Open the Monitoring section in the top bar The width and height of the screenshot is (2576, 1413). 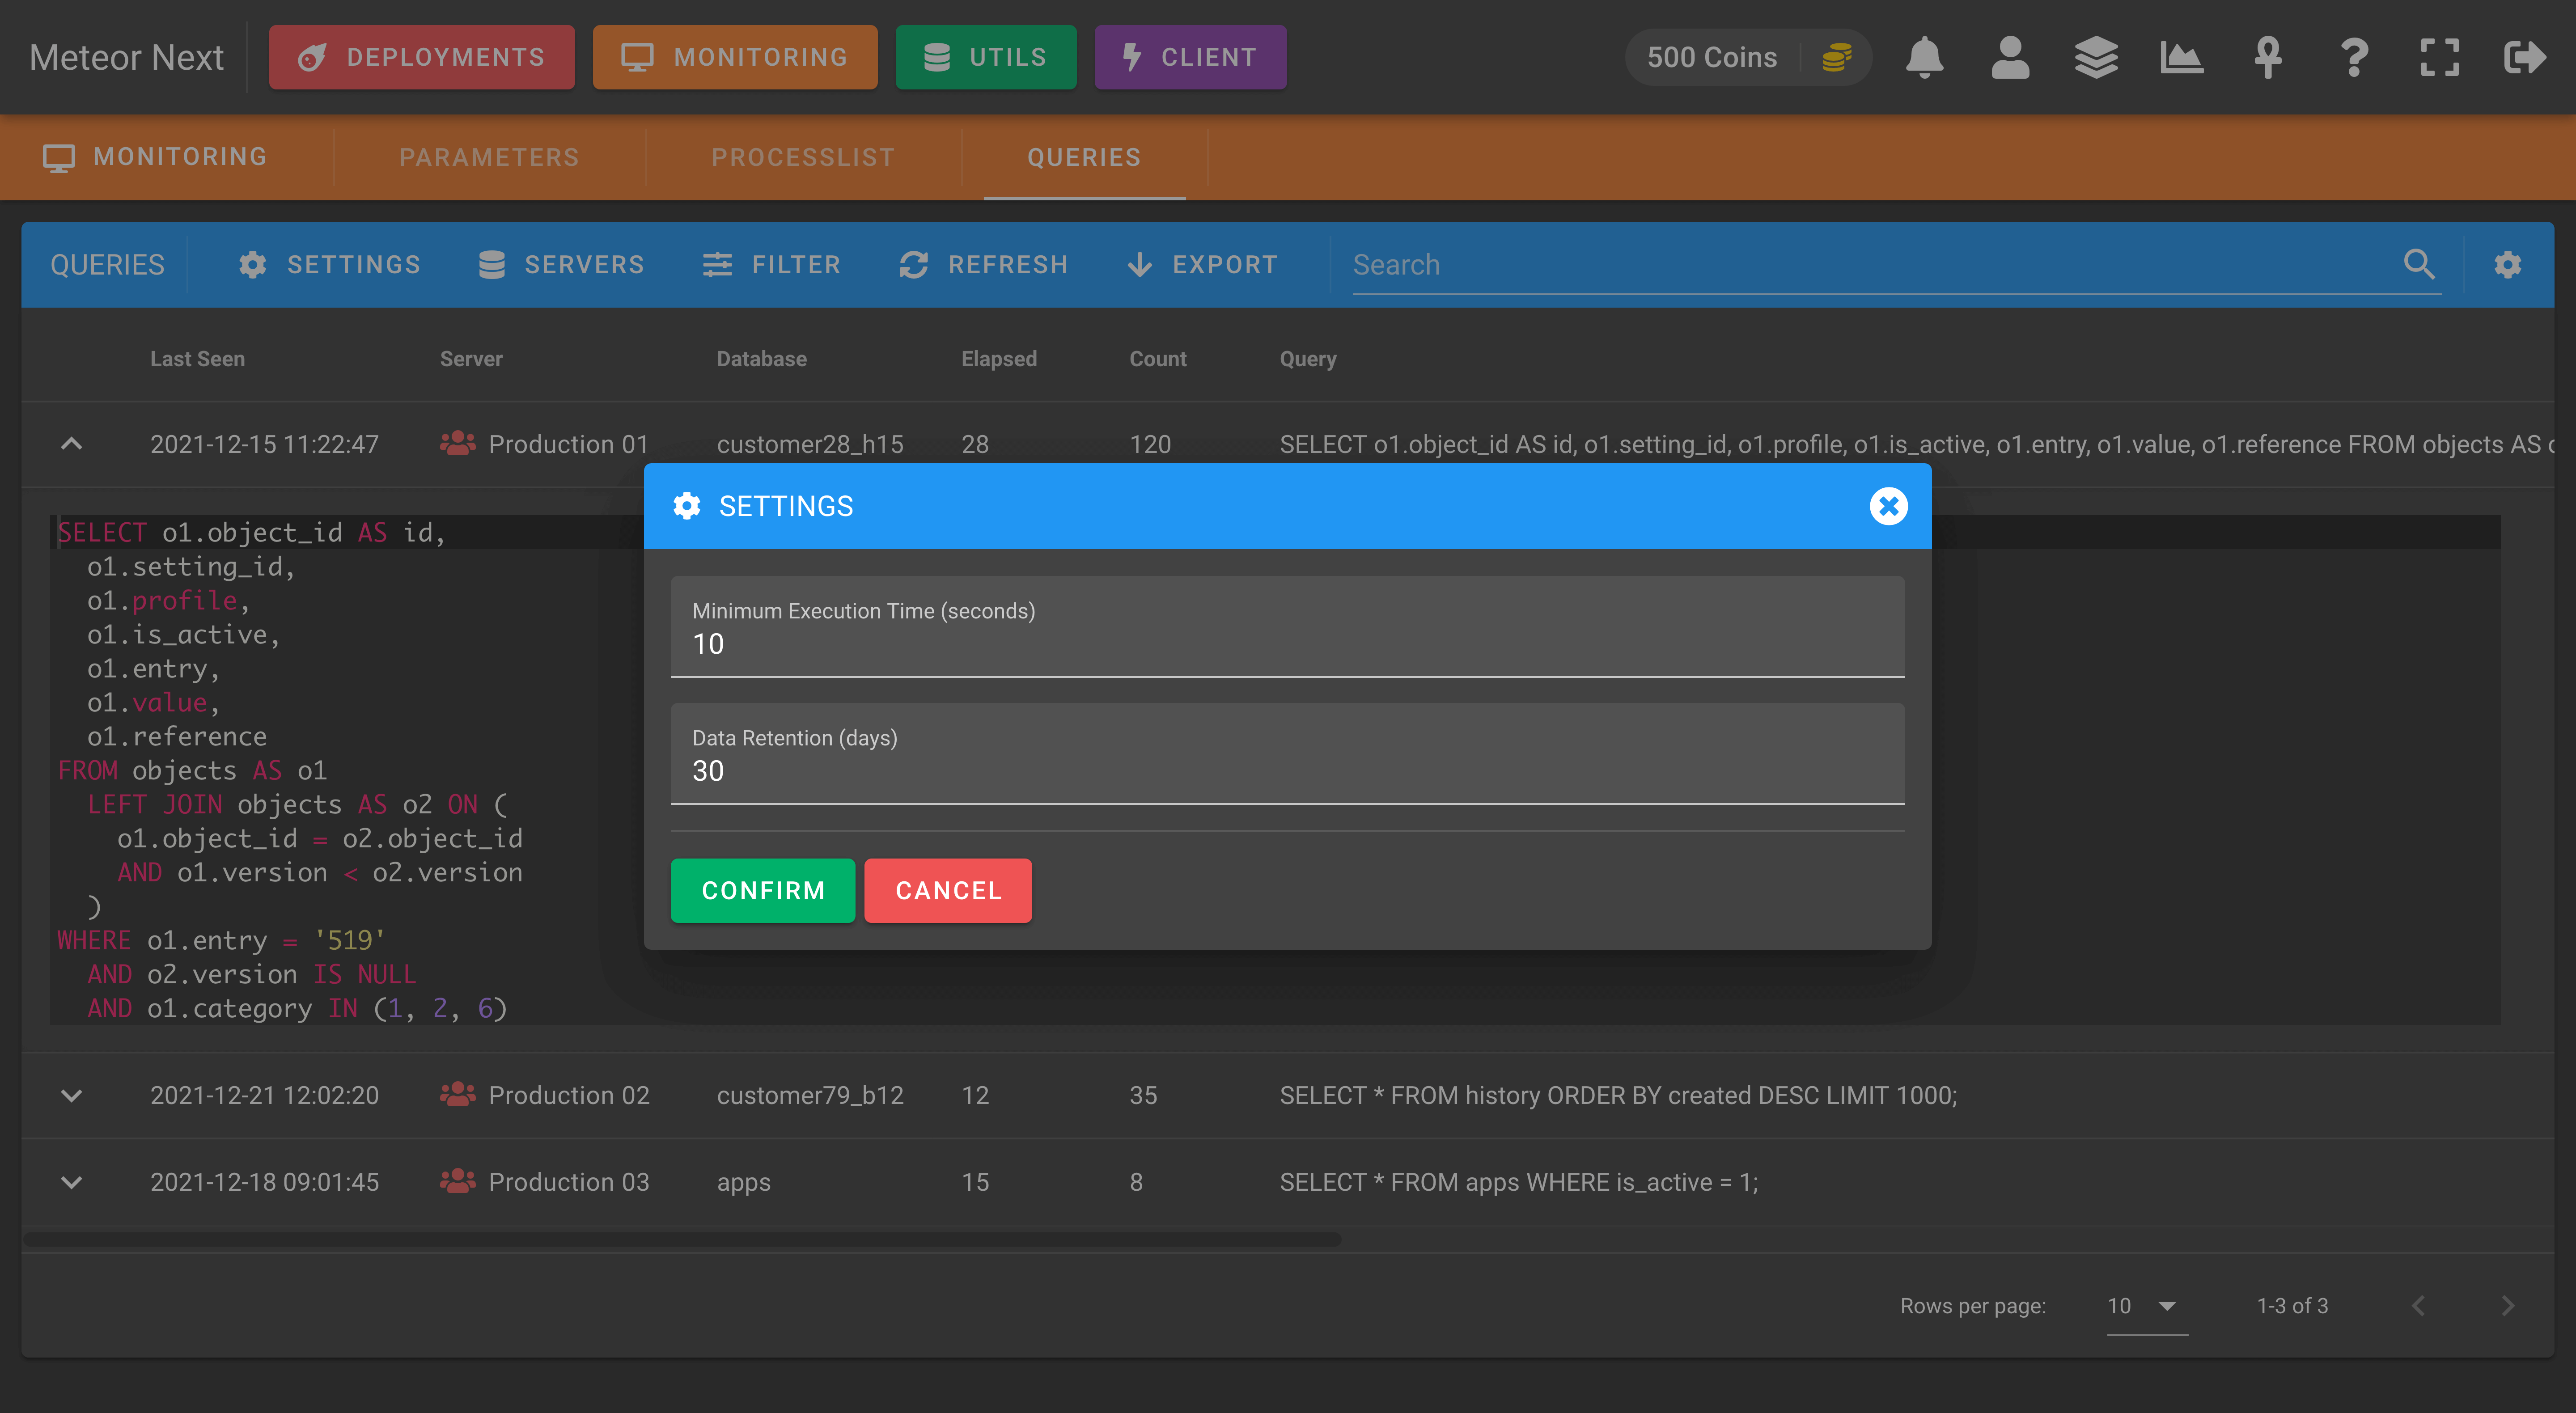[x=734, y=57]
